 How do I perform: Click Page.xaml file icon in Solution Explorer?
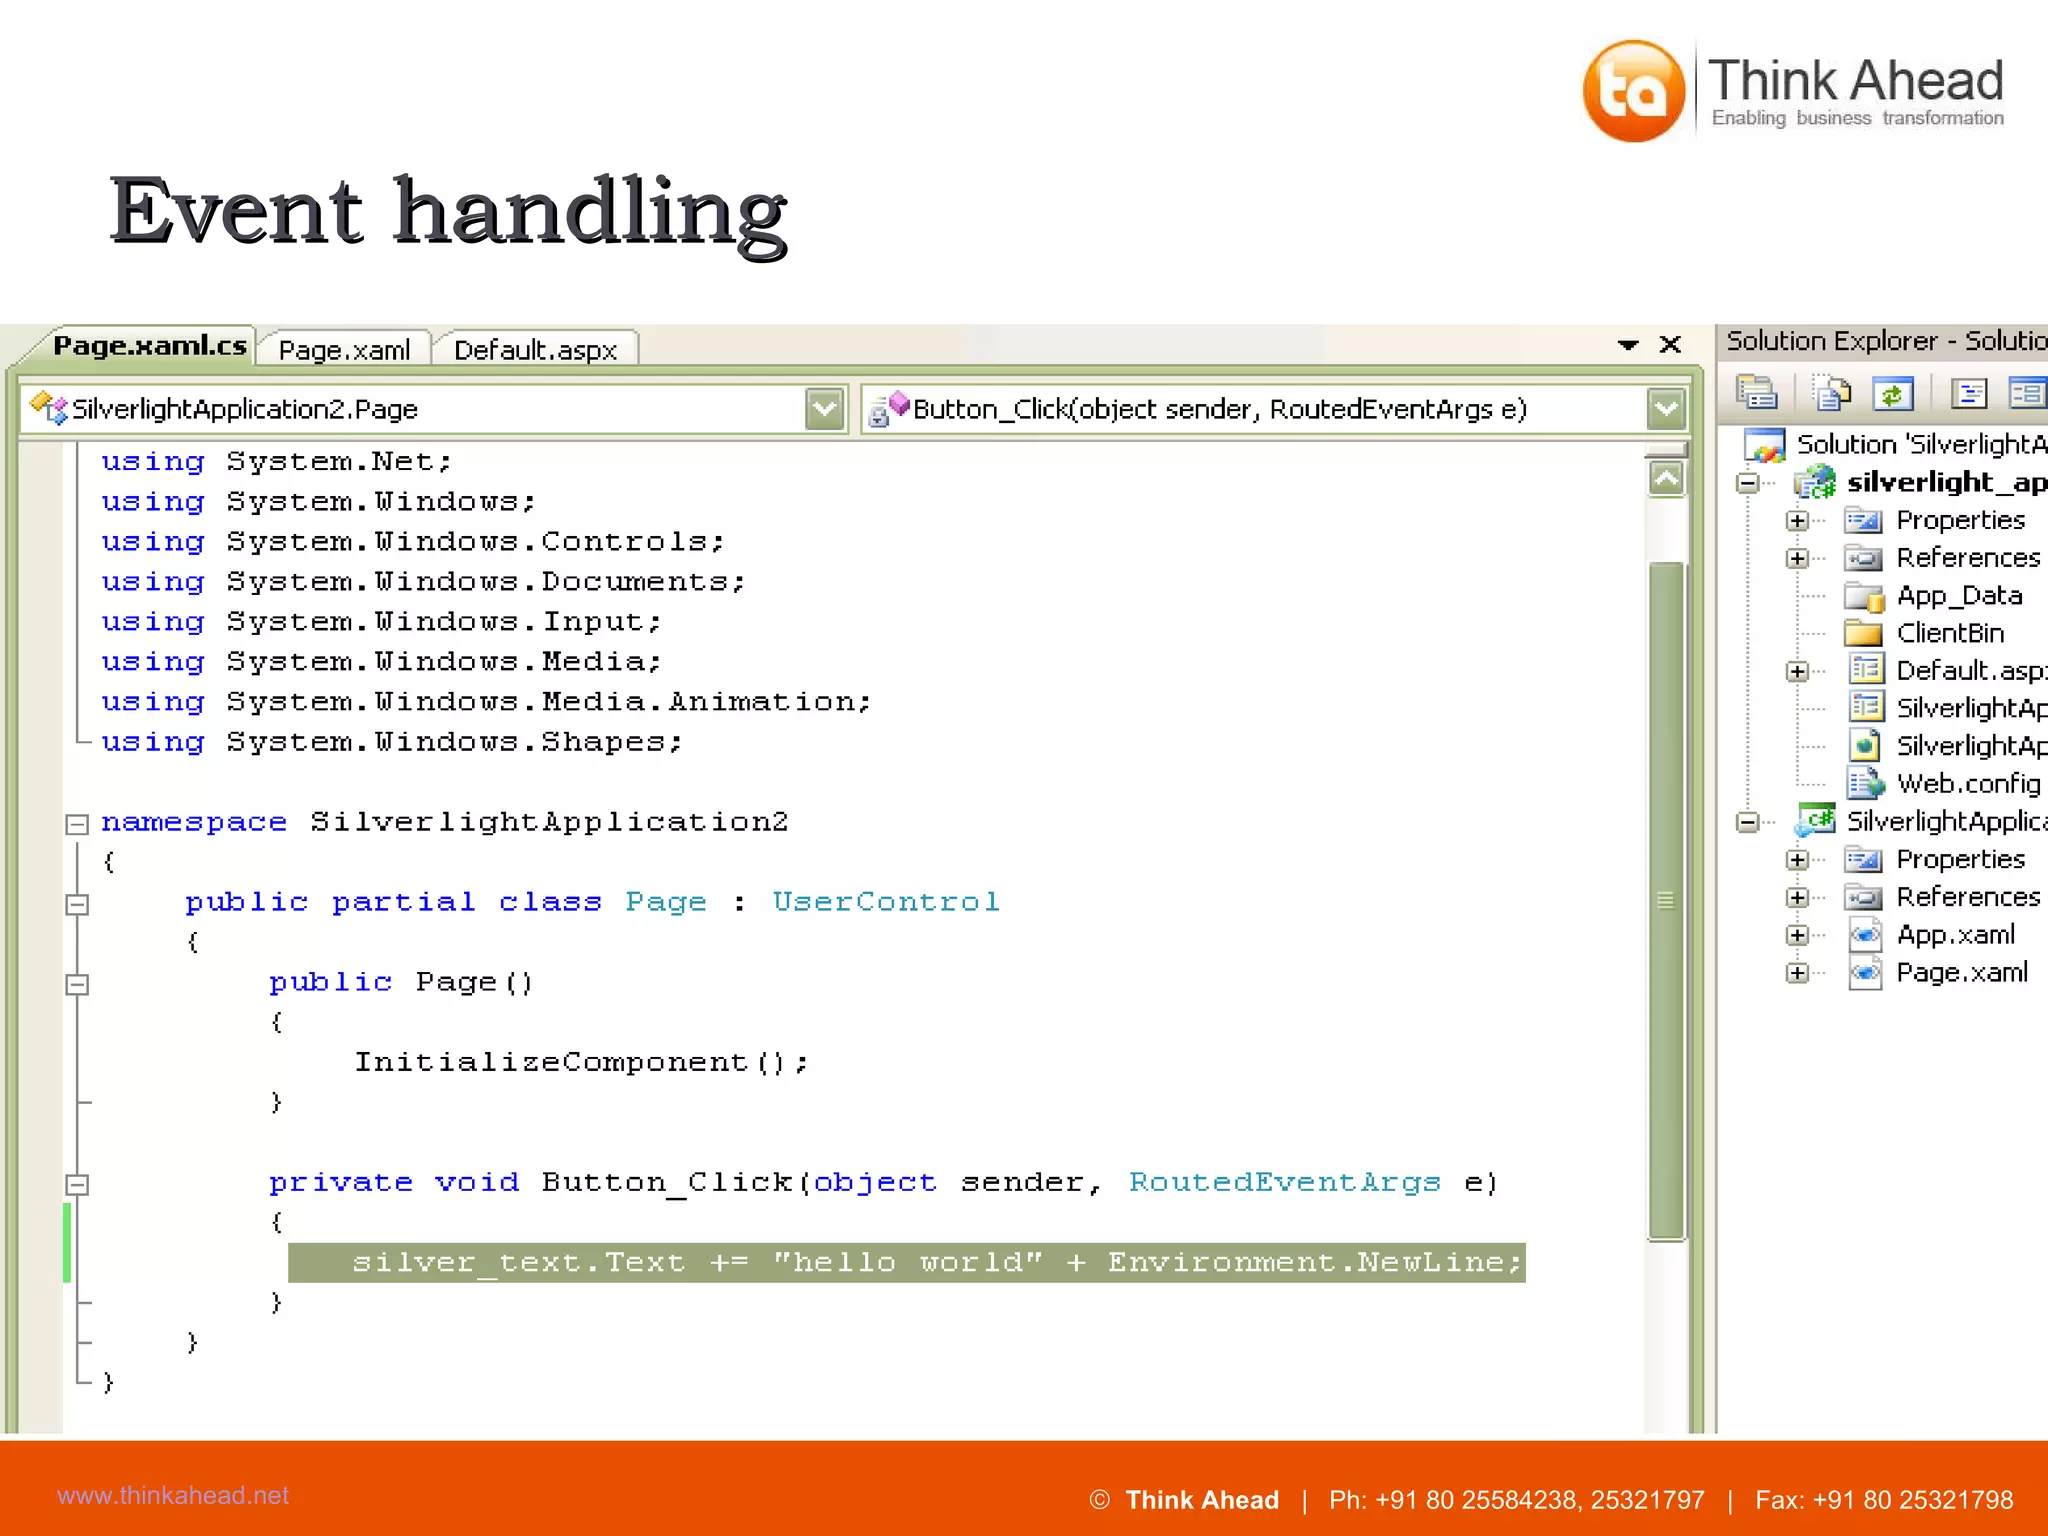coord(1865,972)
